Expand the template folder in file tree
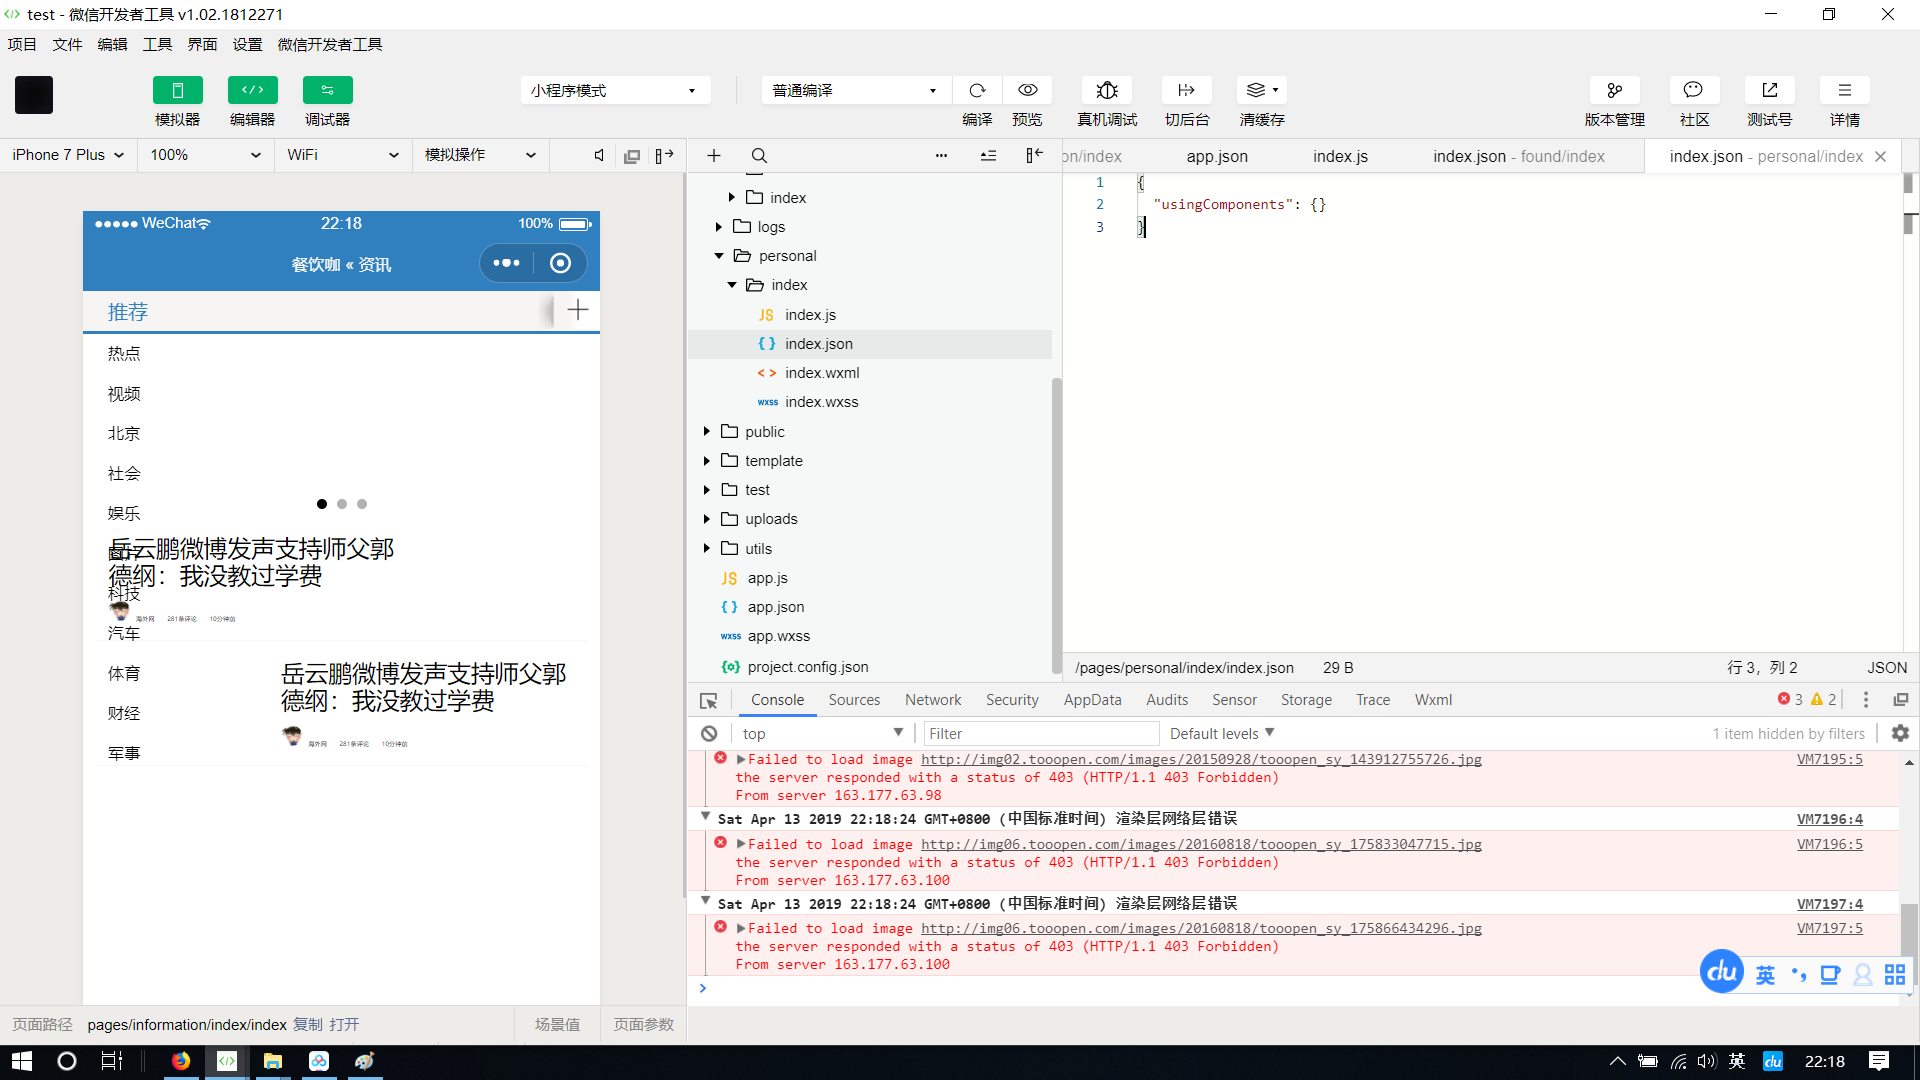The width and height of the screenshot is (1920, 1080). [773, 461]
